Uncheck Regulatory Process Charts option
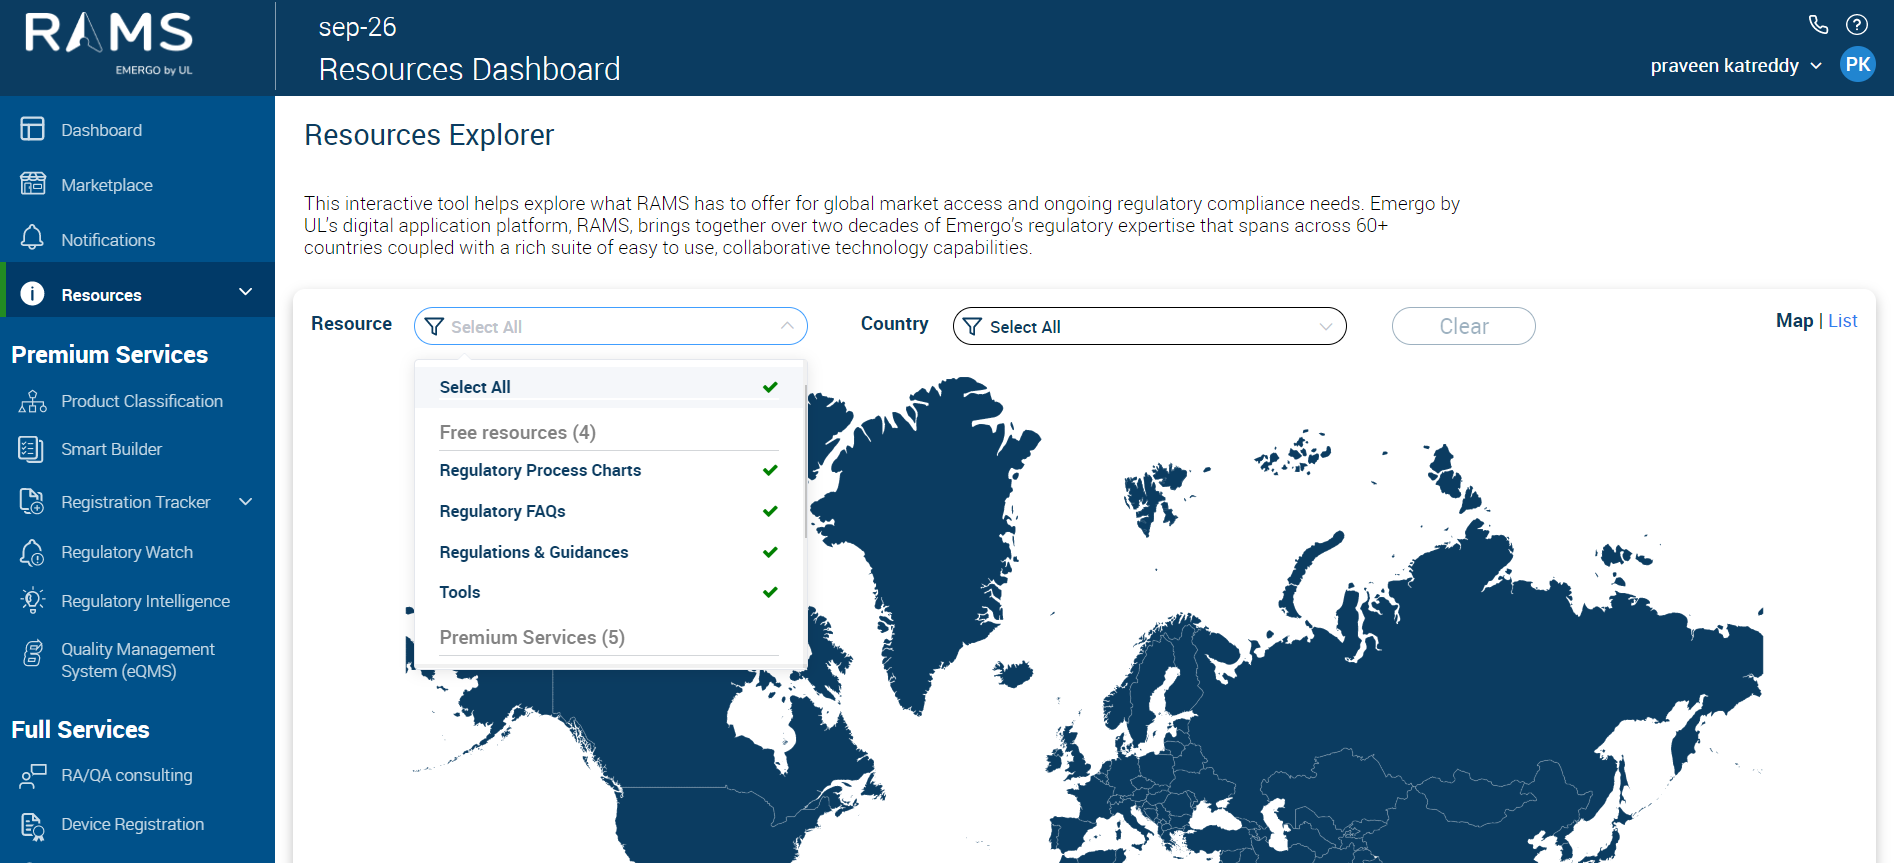 (609, 470)
